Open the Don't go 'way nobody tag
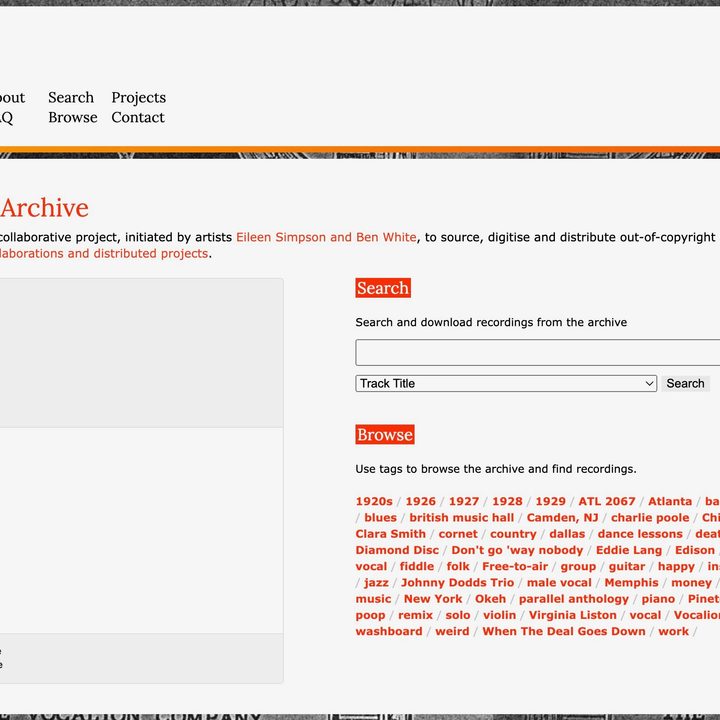The width and height of the screenshot is (720, 720). click(x=517, y=551)
